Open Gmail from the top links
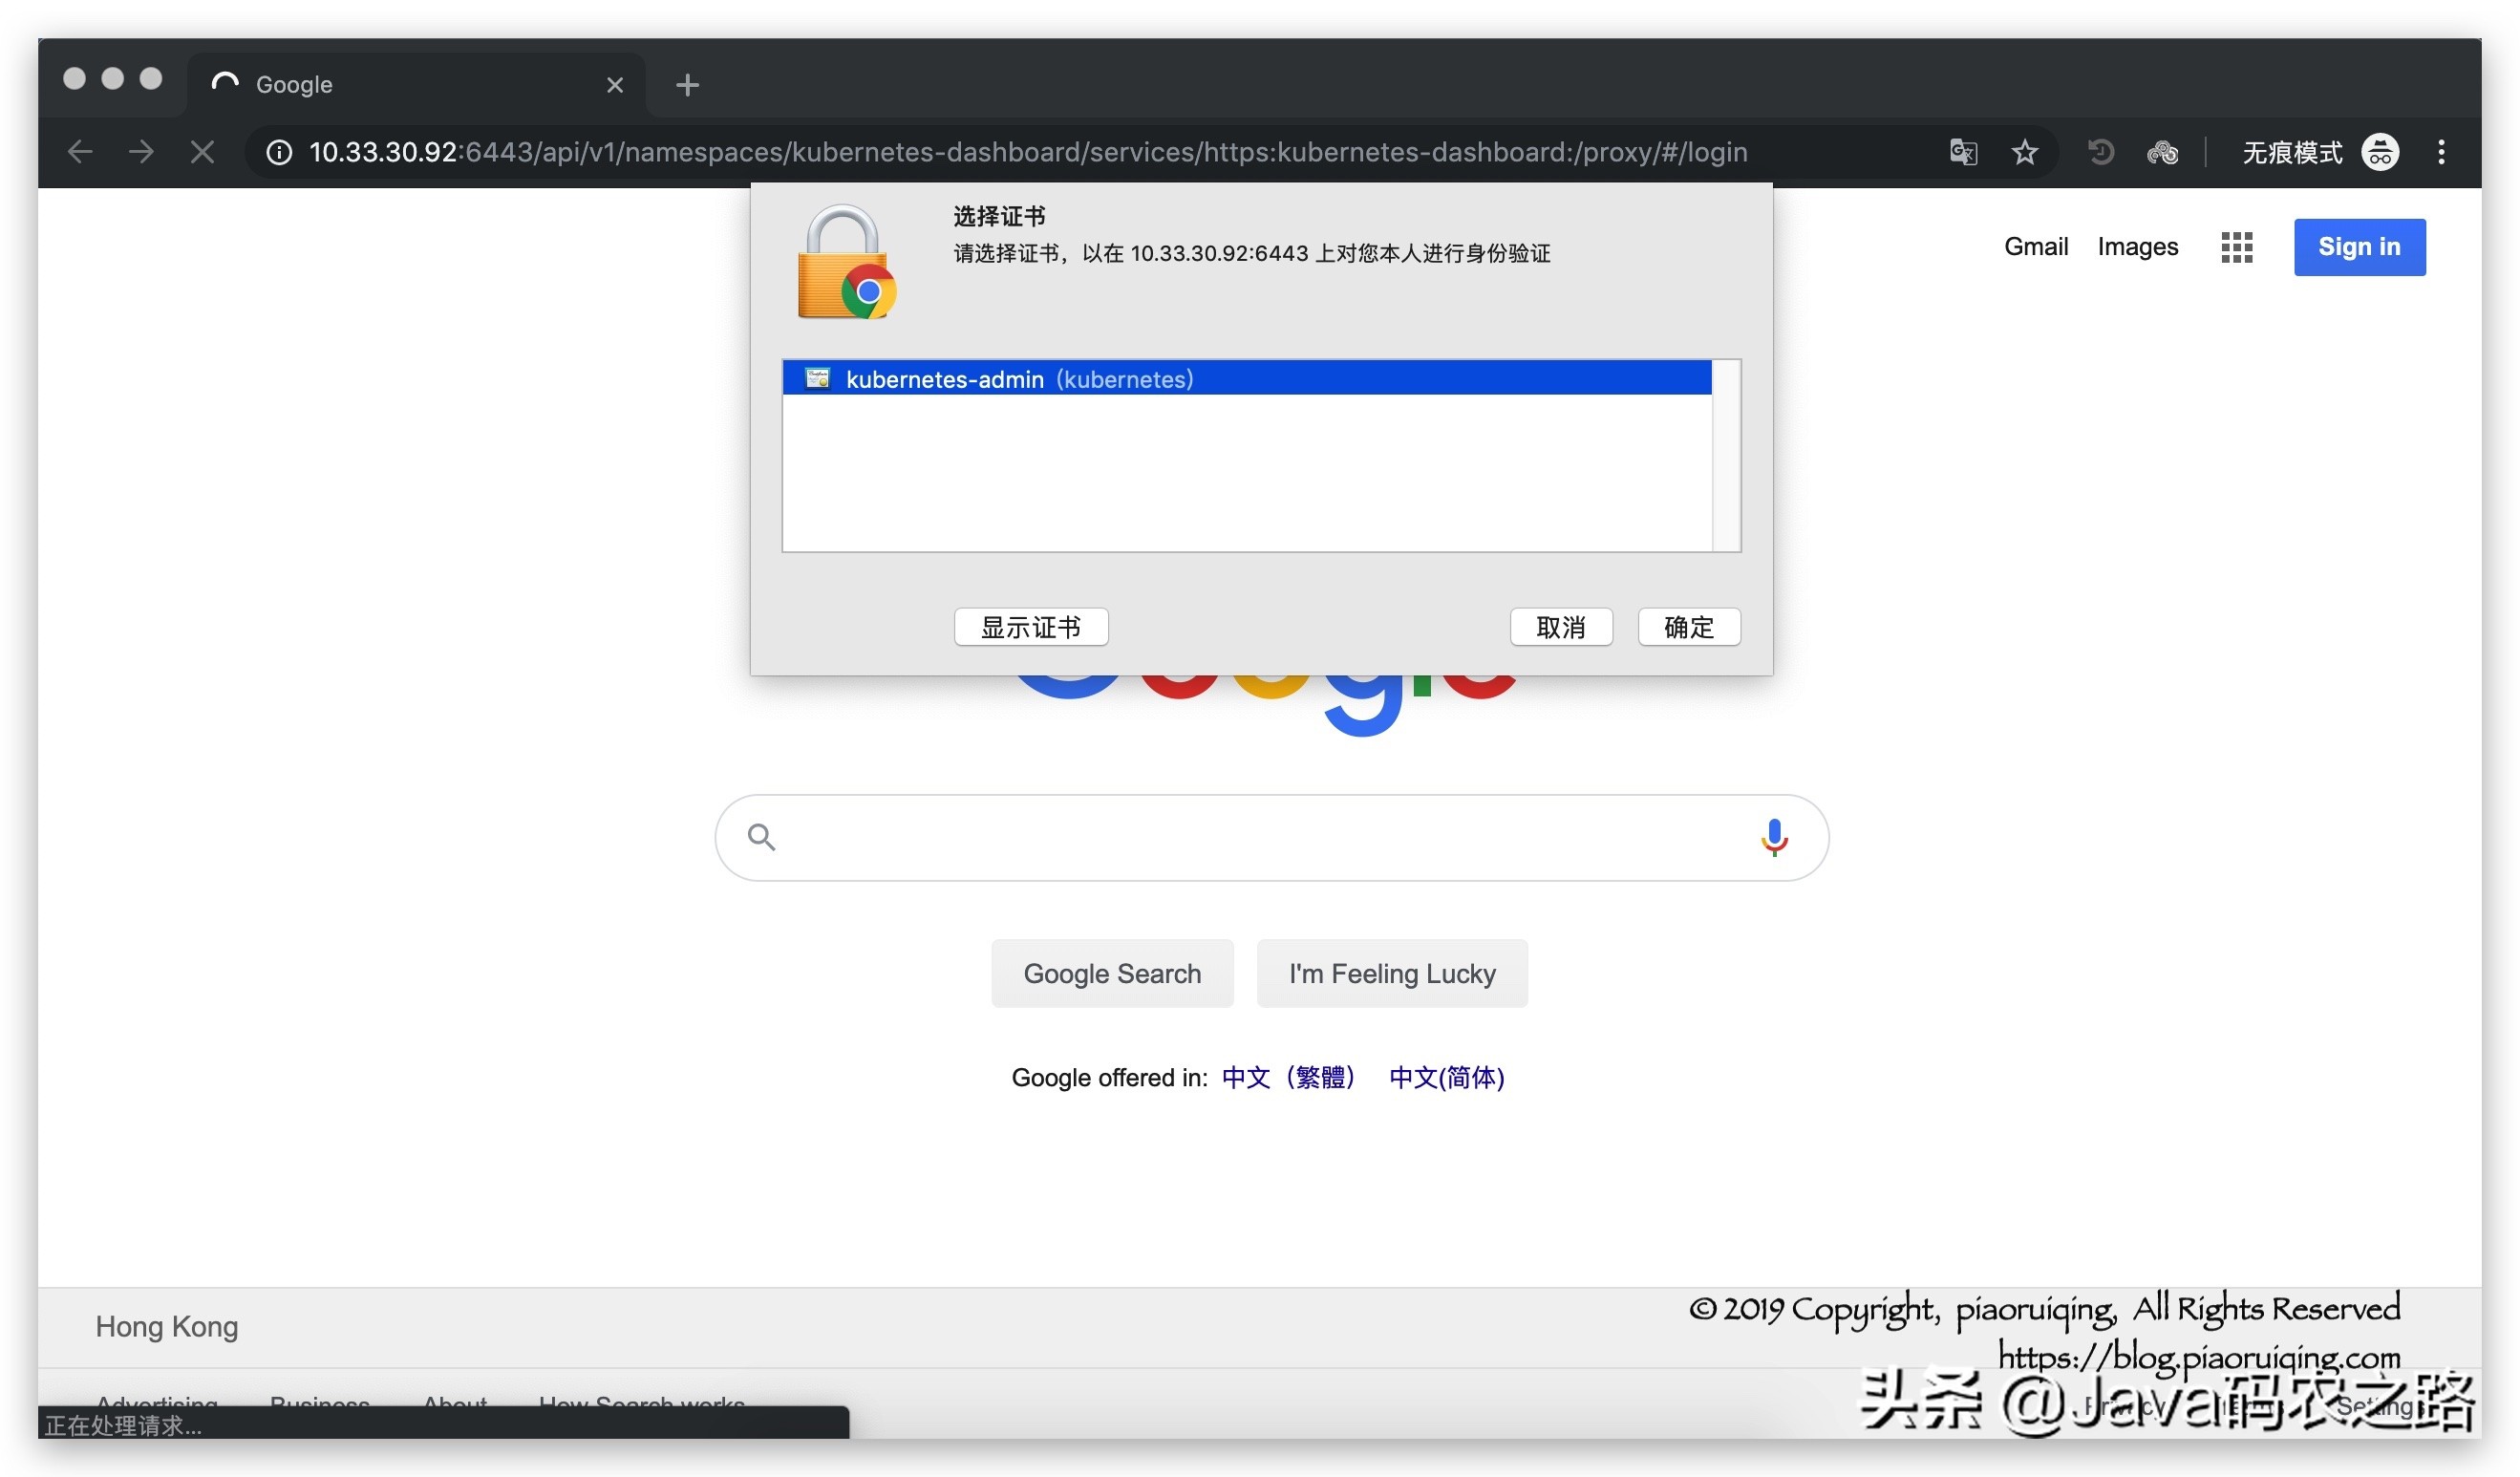 [2036, 246]
